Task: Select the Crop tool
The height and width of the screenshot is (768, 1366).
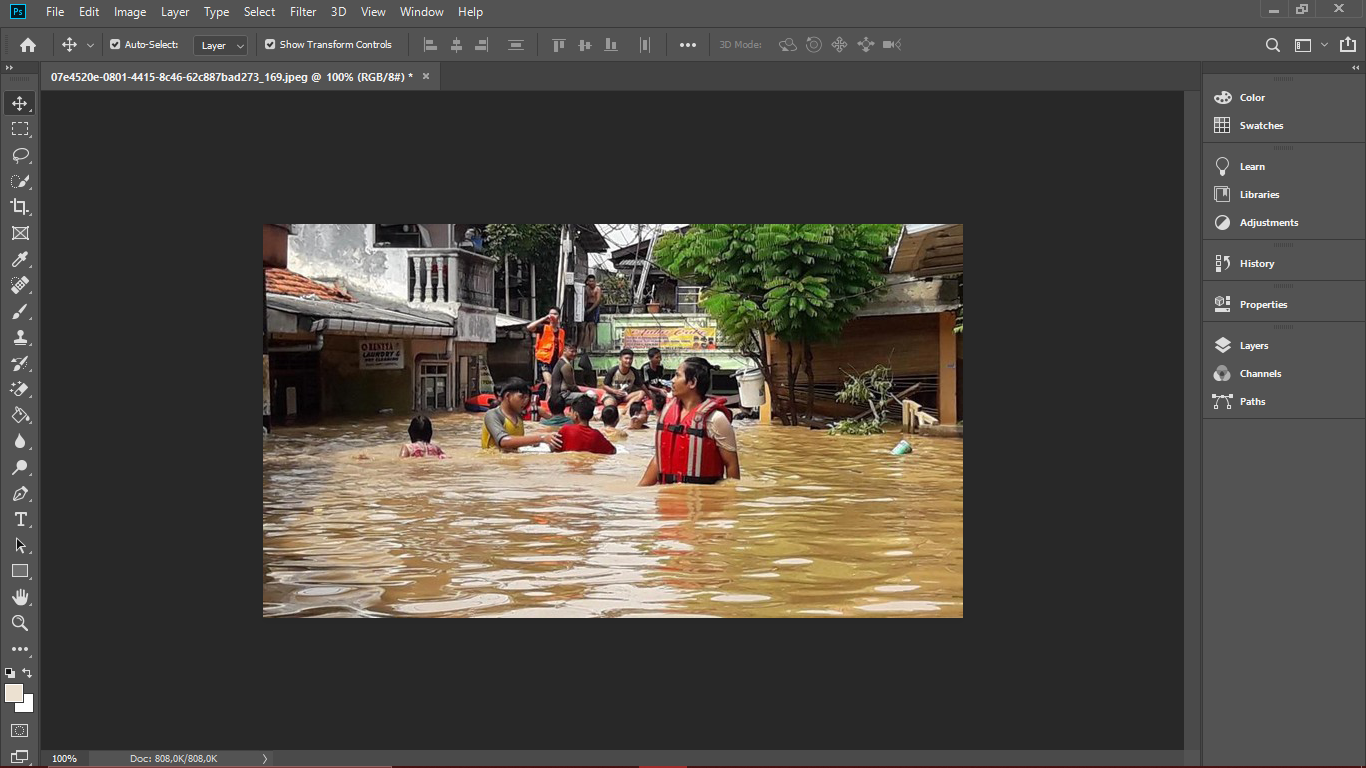Action: pos(20,207)
